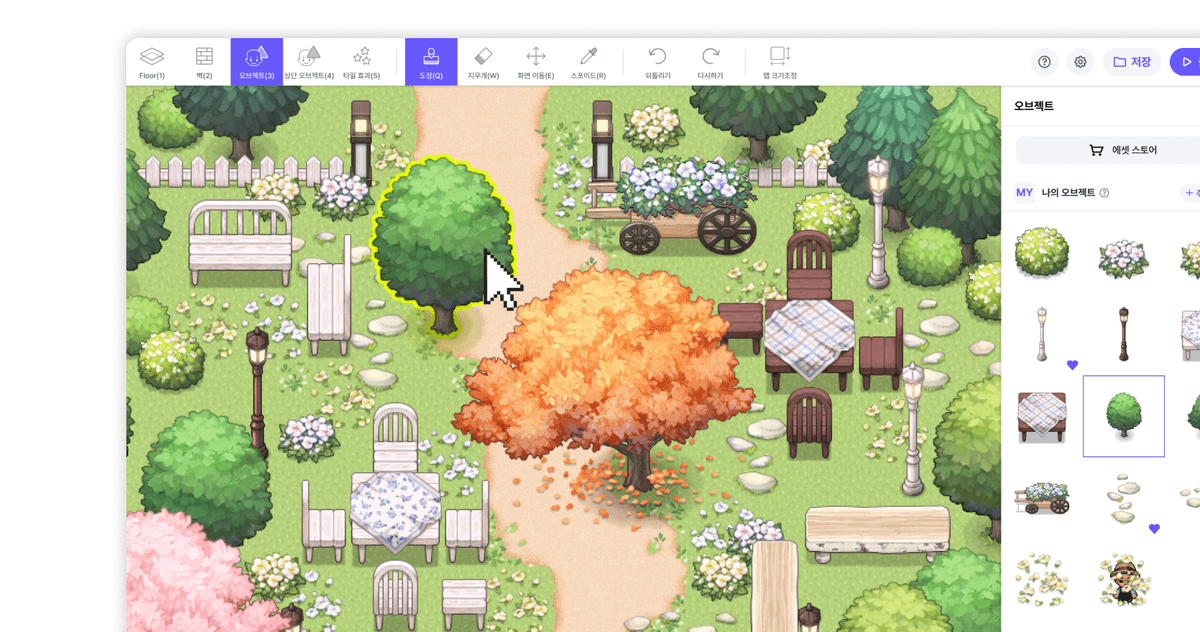This screenshot has width=1200, height=632.
Task: Select the flower cart object thumbnail
Action: coord(1042,496)
